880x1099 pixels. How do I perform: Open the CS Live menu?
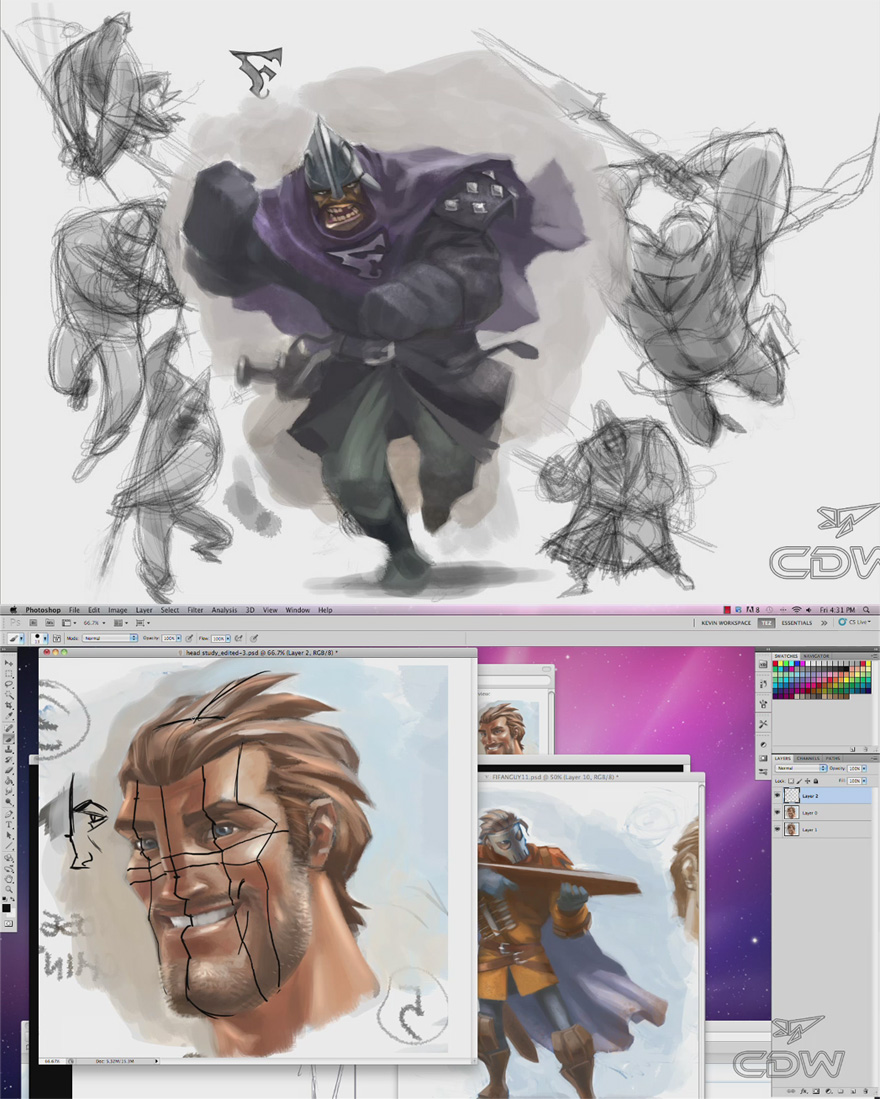pyautogui.click(x=854, y=622)
